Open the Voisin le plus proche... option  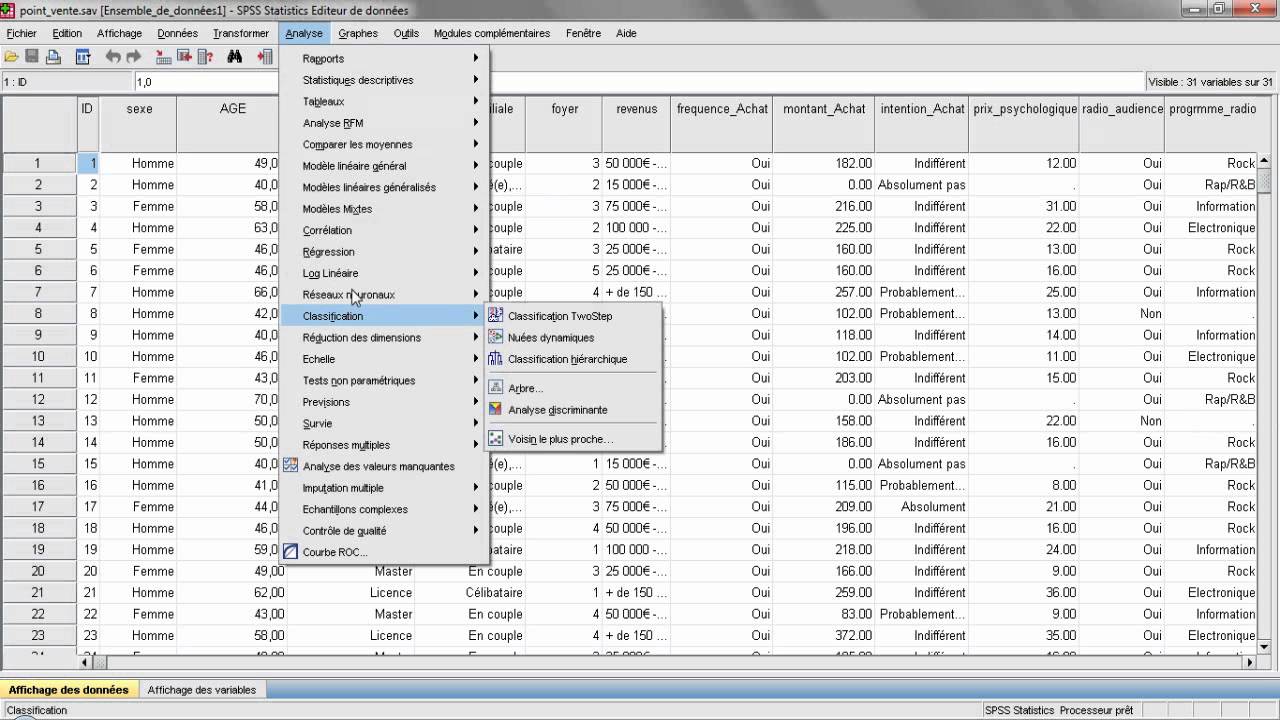point(573,439)
